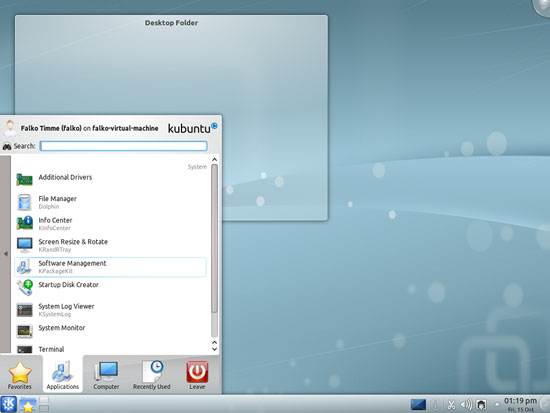The height and width of the screenshot is (413, 550).
Task: Open System Log Viewer (KSystemLog)
Action: [110, 310]
